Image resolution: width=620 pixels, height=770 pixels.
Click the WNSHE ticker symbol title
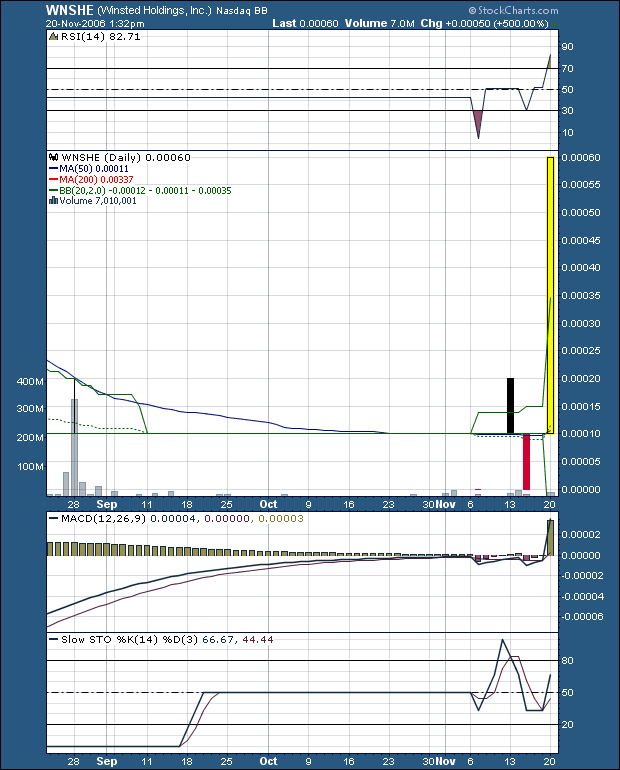click(70, 10)
